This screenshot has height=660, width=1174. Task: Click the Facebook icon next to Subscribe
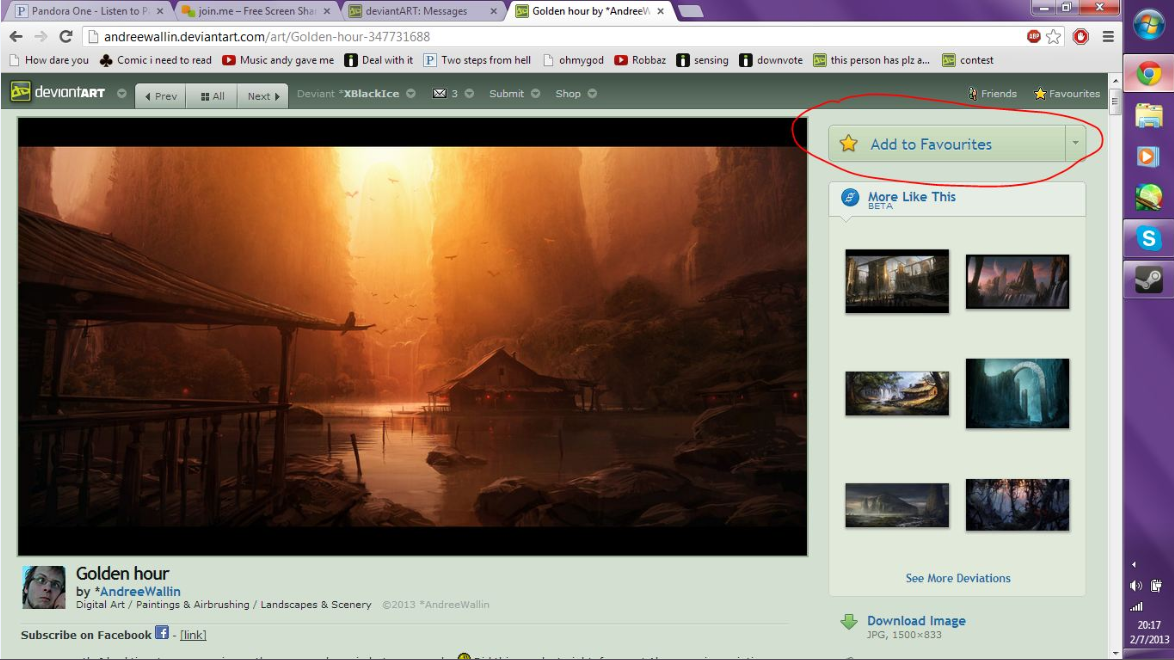[162, 632]
